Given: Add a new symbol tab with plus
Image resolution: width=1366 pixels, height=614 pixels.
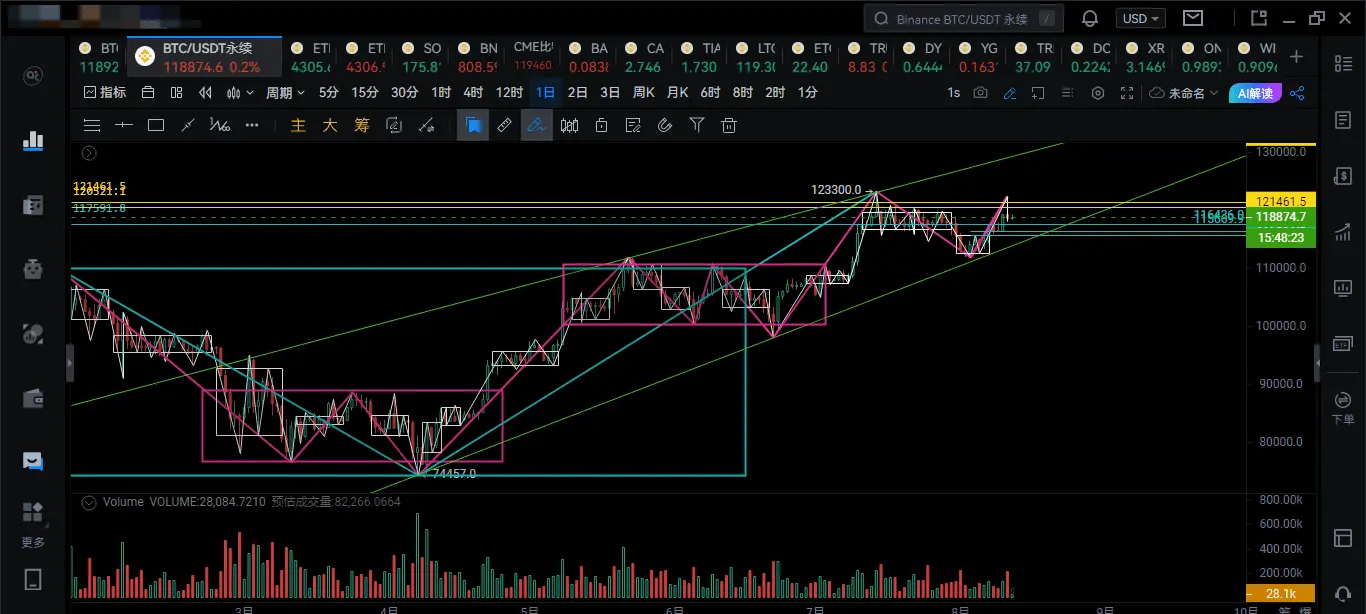Looking at the screenshot, I should click(1297, 56).
